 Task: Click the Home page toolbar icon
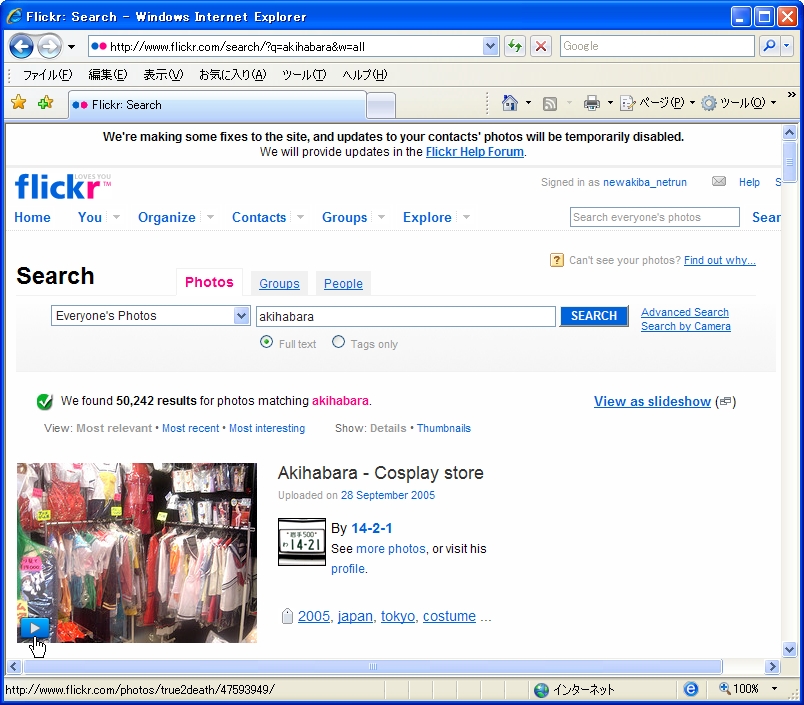pos(510,103)
